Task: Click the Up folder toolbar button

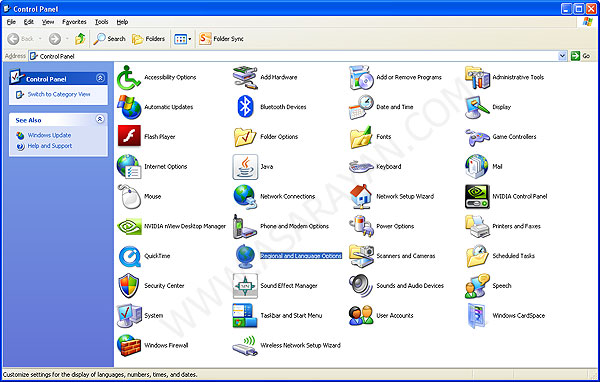Action: (x=80, y=39)
